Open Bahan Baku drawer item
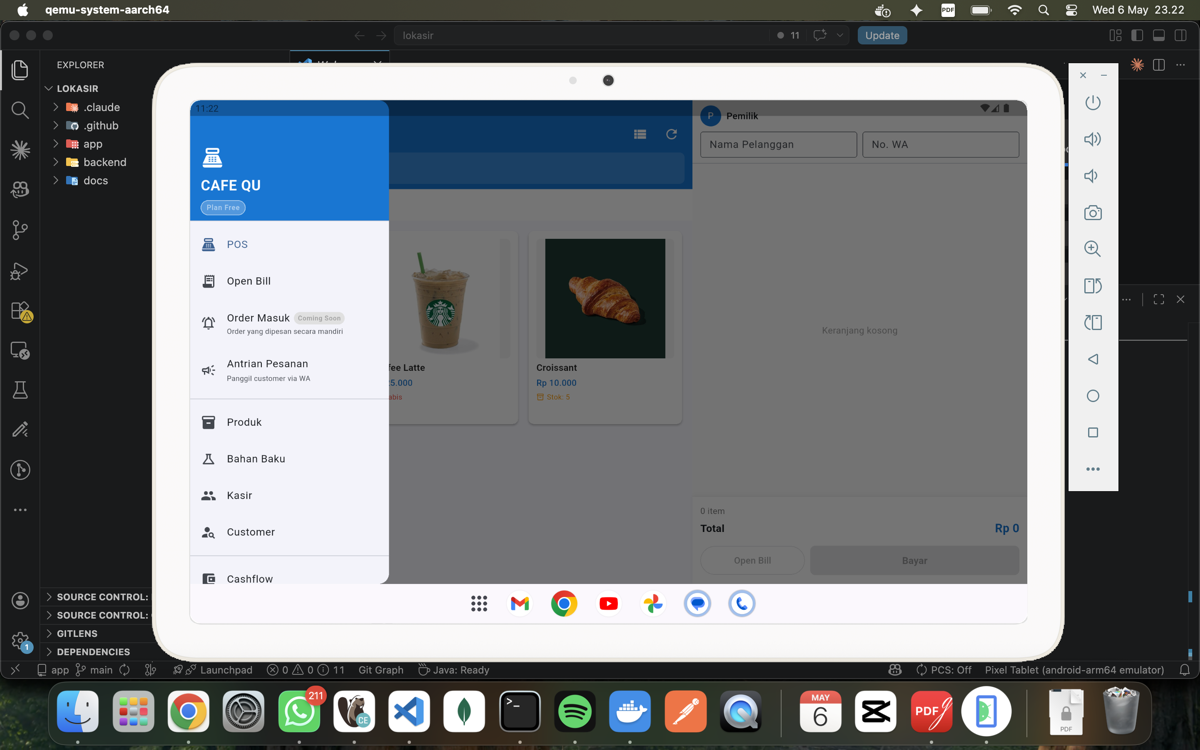The height and width of the screenshot is (750, 1200). pyautogui.click(x=289, y=459)
